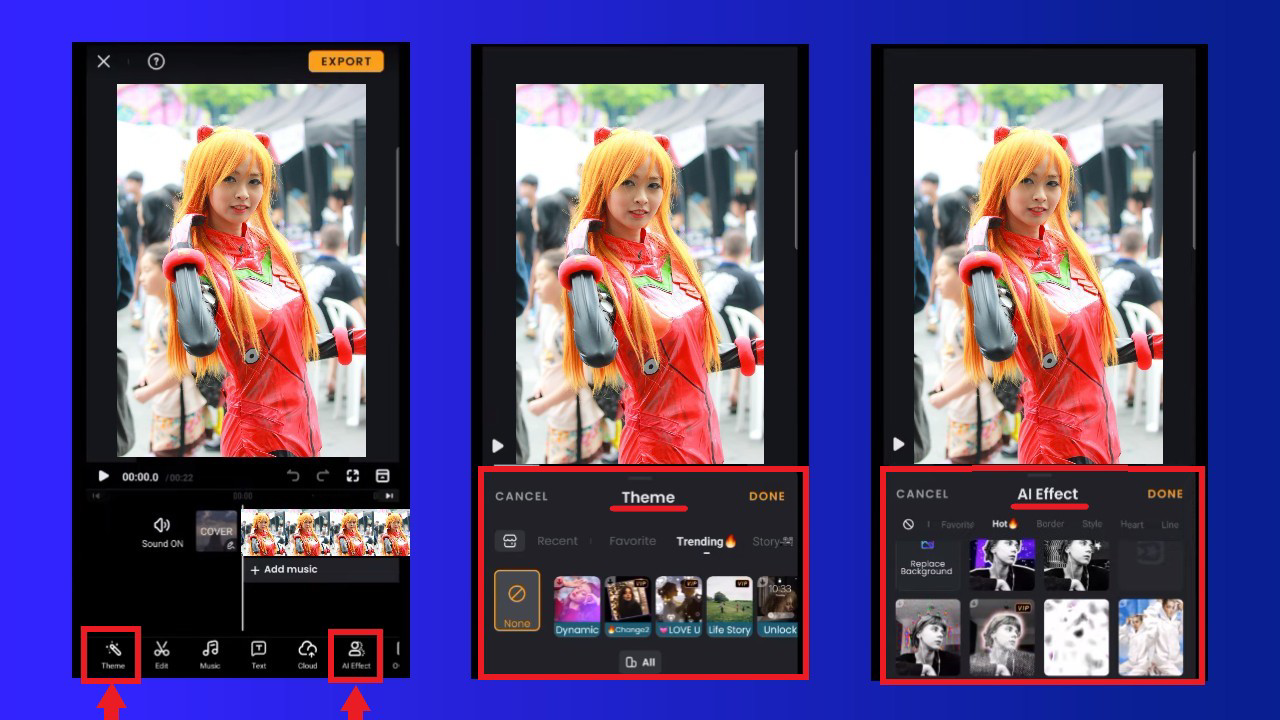
Task: Cancel the AI Effect panel
Action: (x=922, y=494)
